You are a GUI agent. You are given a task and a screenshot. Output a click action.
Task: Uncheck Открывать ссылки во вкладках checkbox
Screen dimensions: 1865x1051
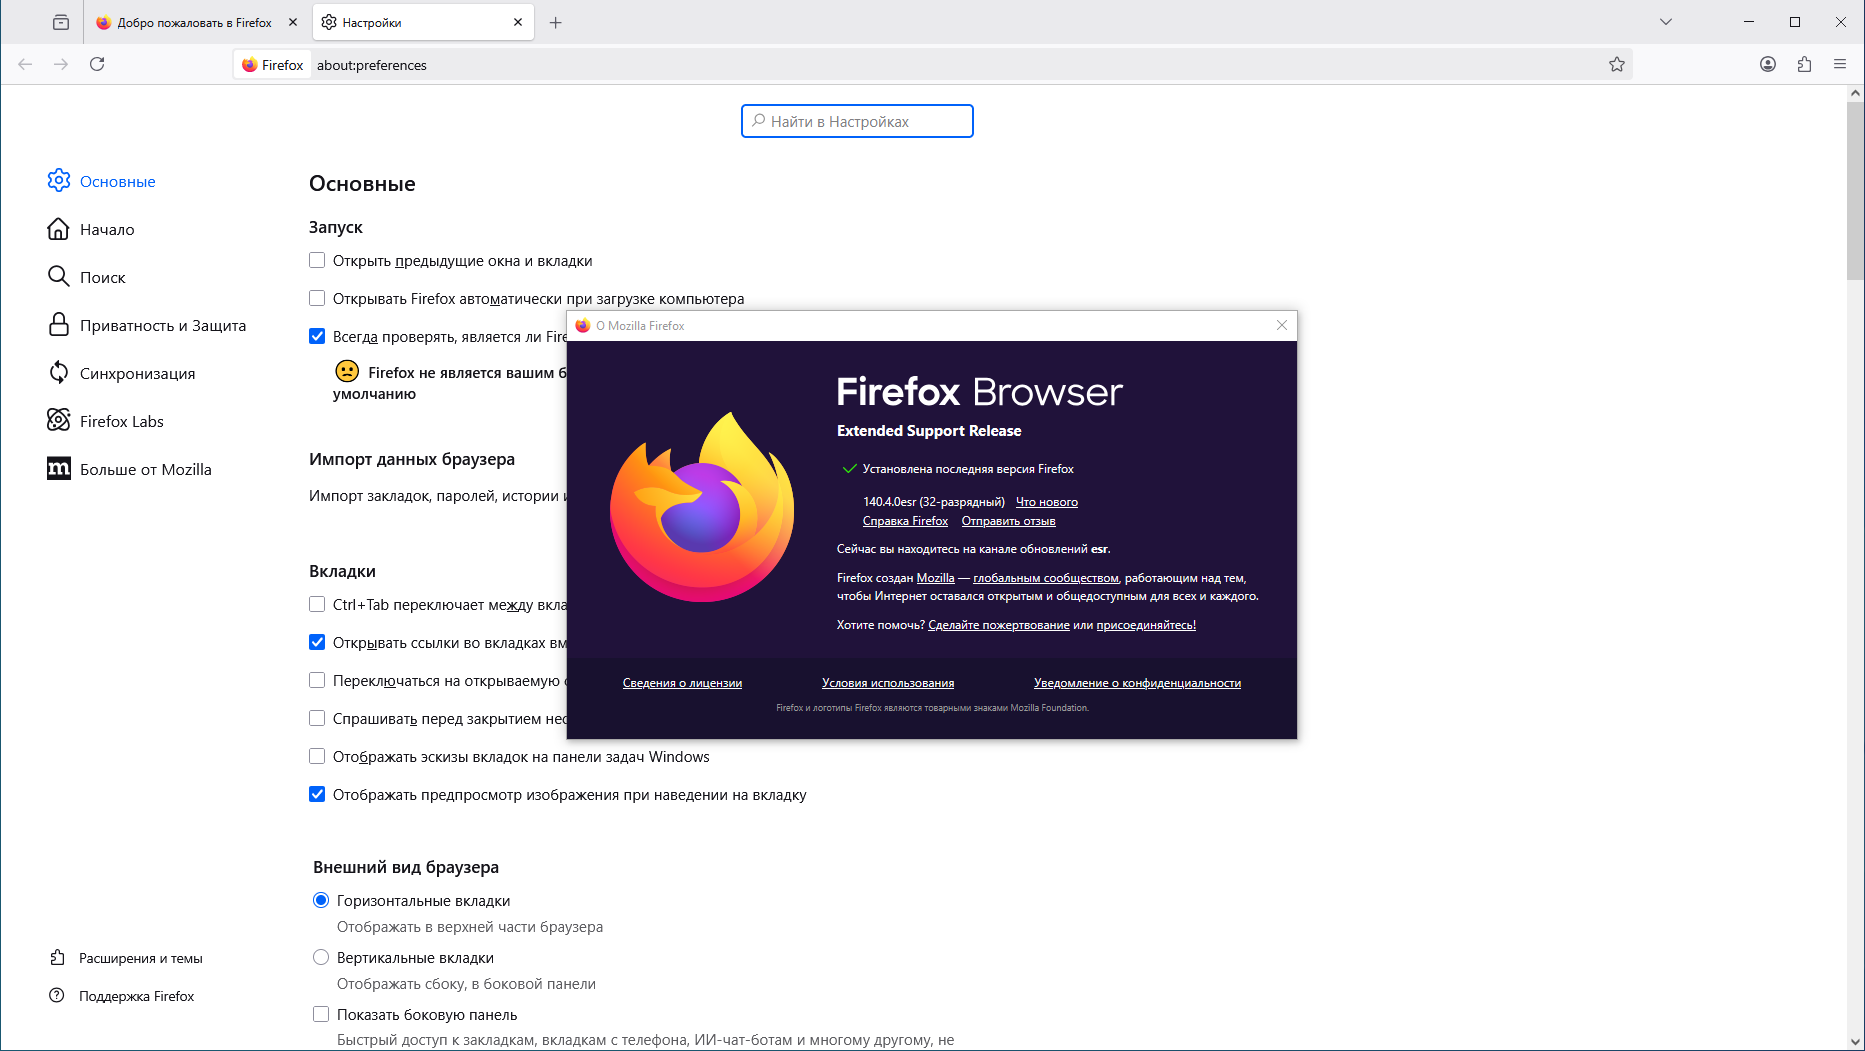coord(317,642)
